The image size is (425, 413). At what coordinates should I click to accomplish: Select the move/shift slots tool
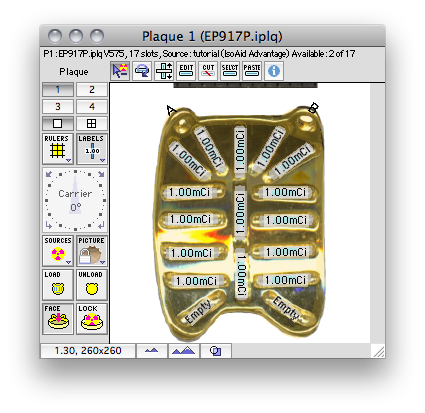point(164,71)
